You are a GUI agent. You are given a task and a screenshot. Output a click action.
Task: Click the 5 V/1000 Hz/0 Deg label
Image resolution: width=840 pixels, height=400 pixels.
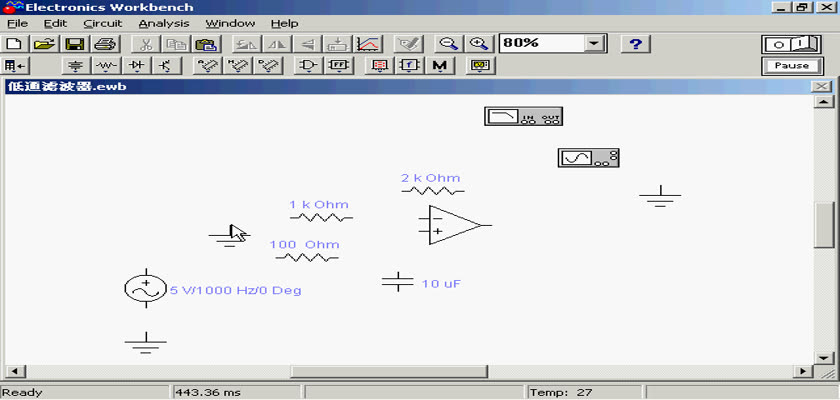tap(236, 290)
